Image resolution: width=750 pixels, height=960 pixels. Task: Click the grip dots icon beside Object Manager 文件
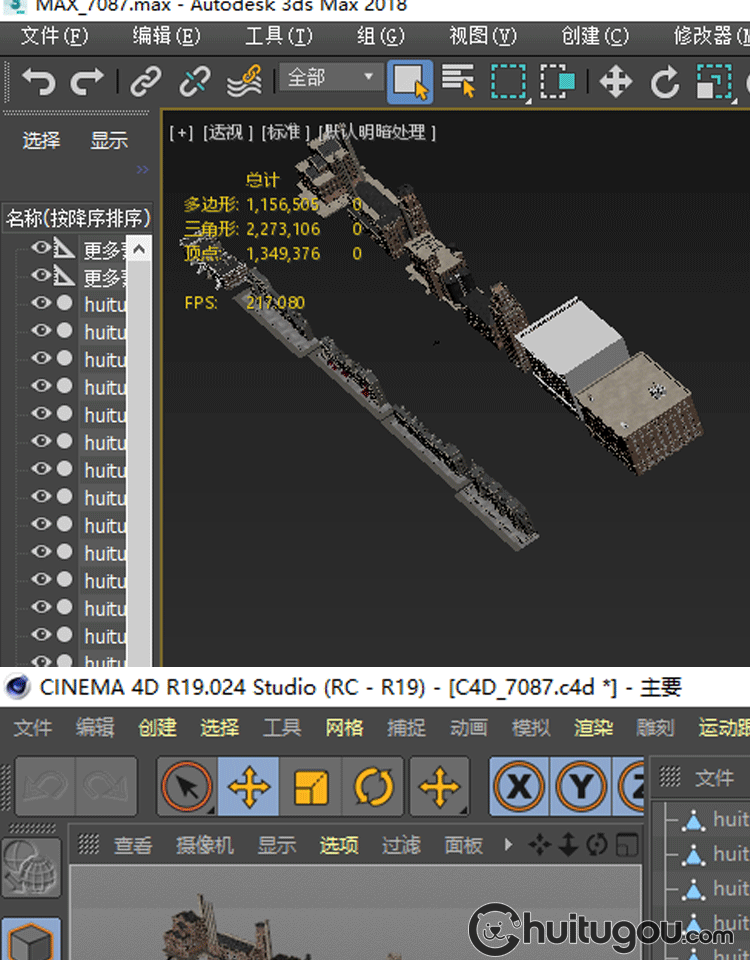(x=670, y=777)
